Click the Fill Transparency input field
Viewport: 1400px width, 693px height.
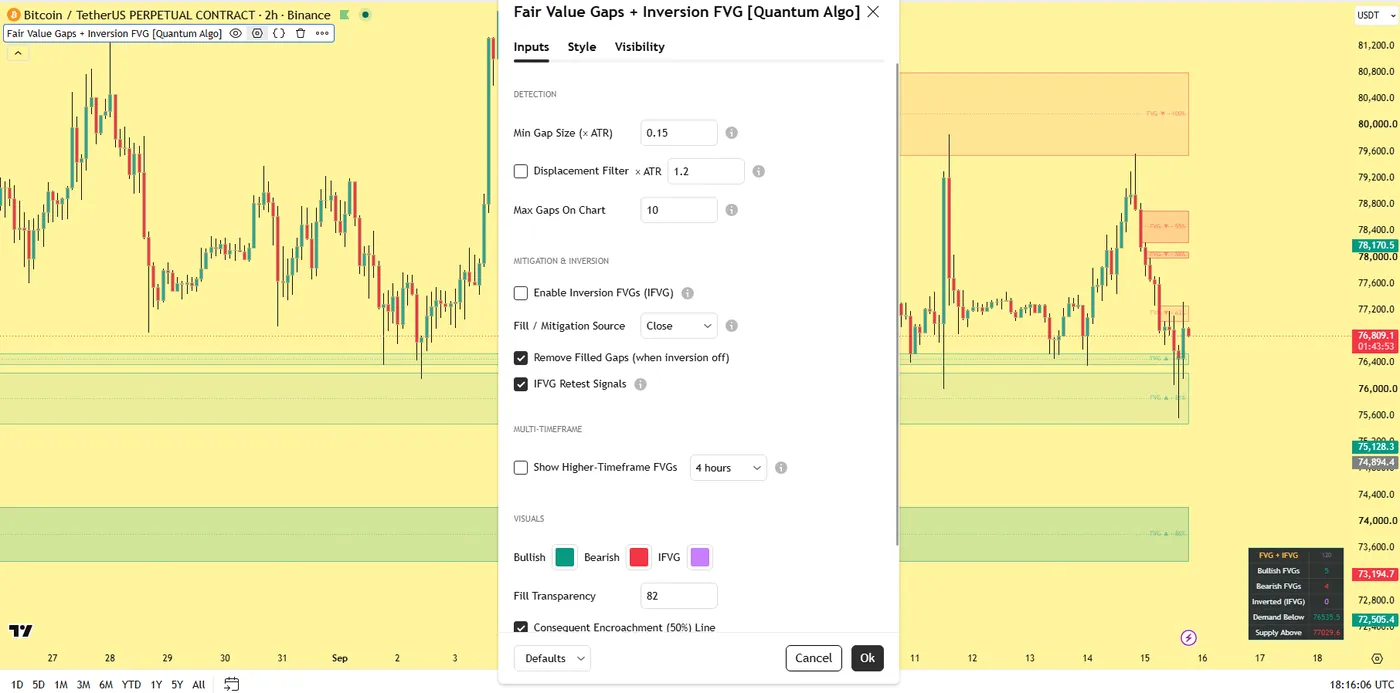point(679,596)
